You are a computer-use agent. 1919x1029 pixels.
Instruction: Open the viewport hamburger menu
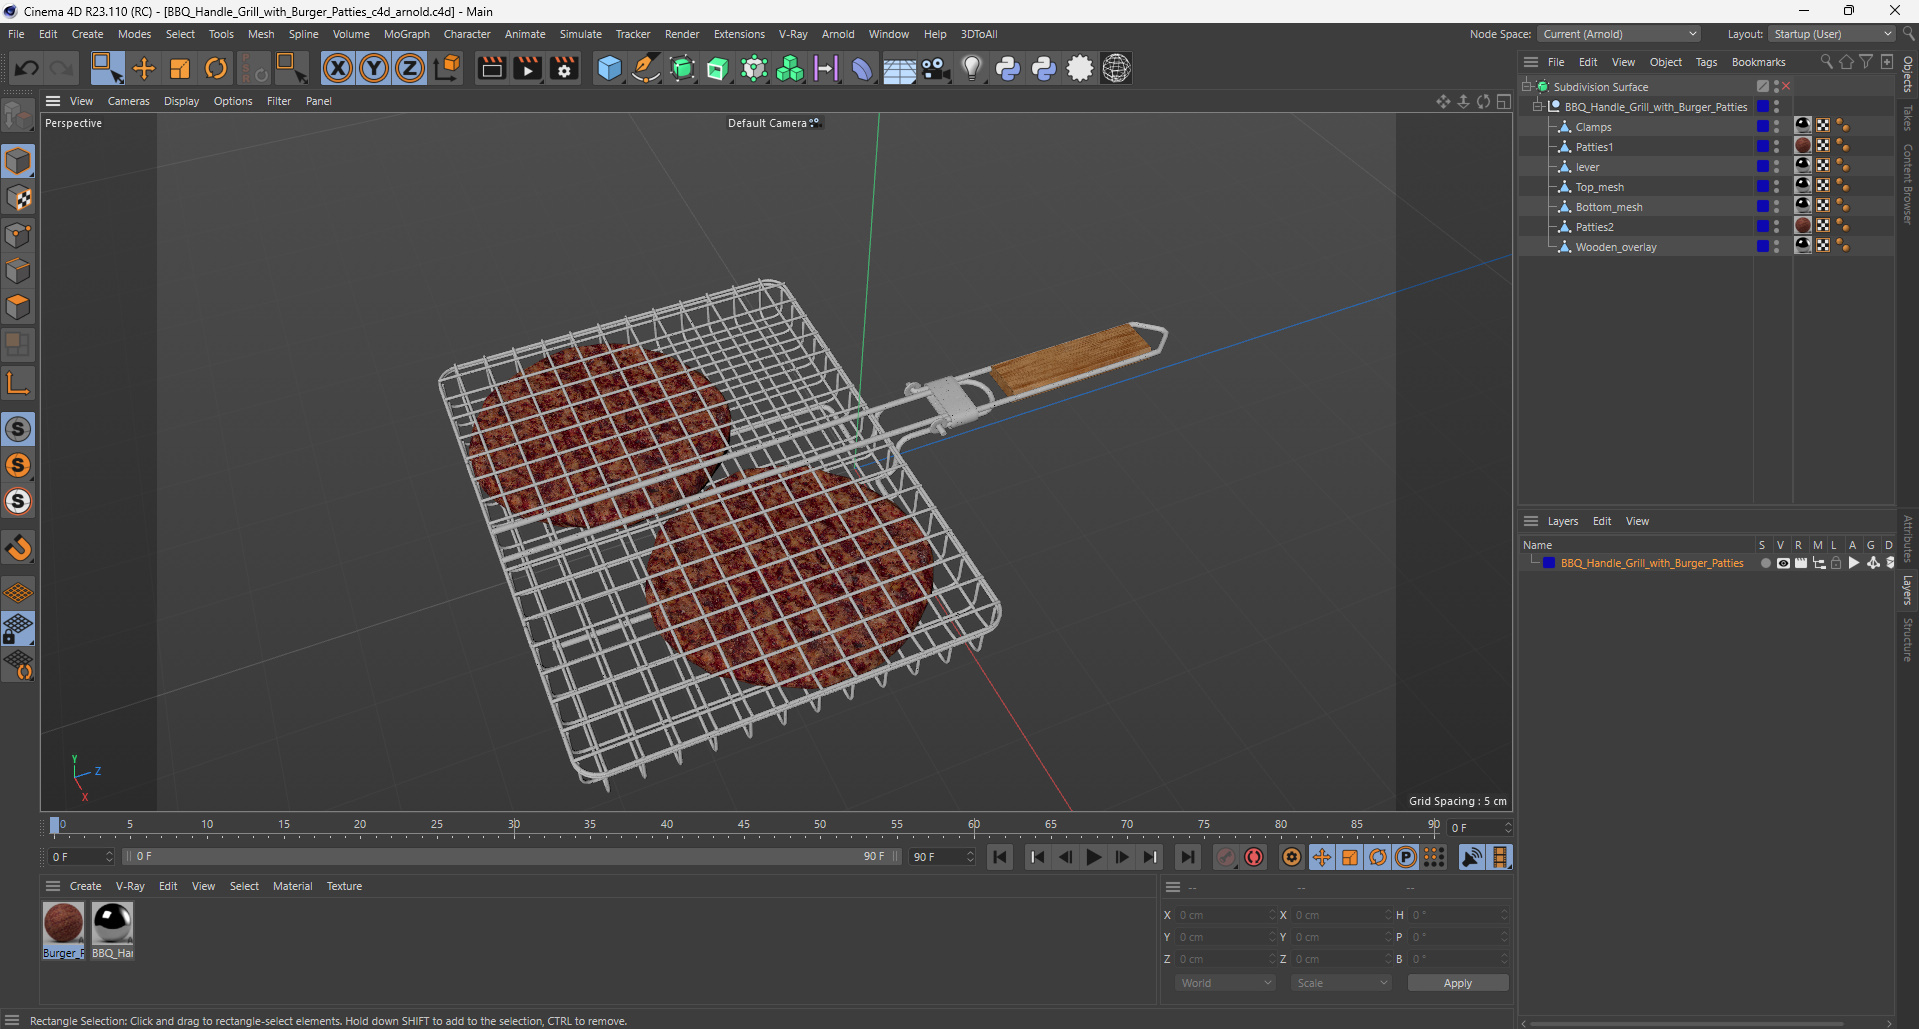point(53,101)
